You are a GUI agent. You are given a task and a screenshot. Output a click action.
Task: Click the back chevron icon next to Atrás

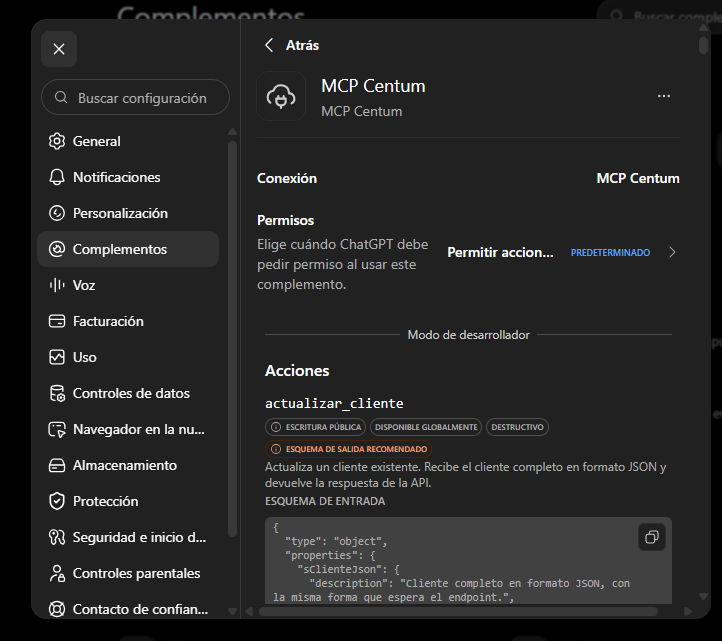[x=269, y=45]
